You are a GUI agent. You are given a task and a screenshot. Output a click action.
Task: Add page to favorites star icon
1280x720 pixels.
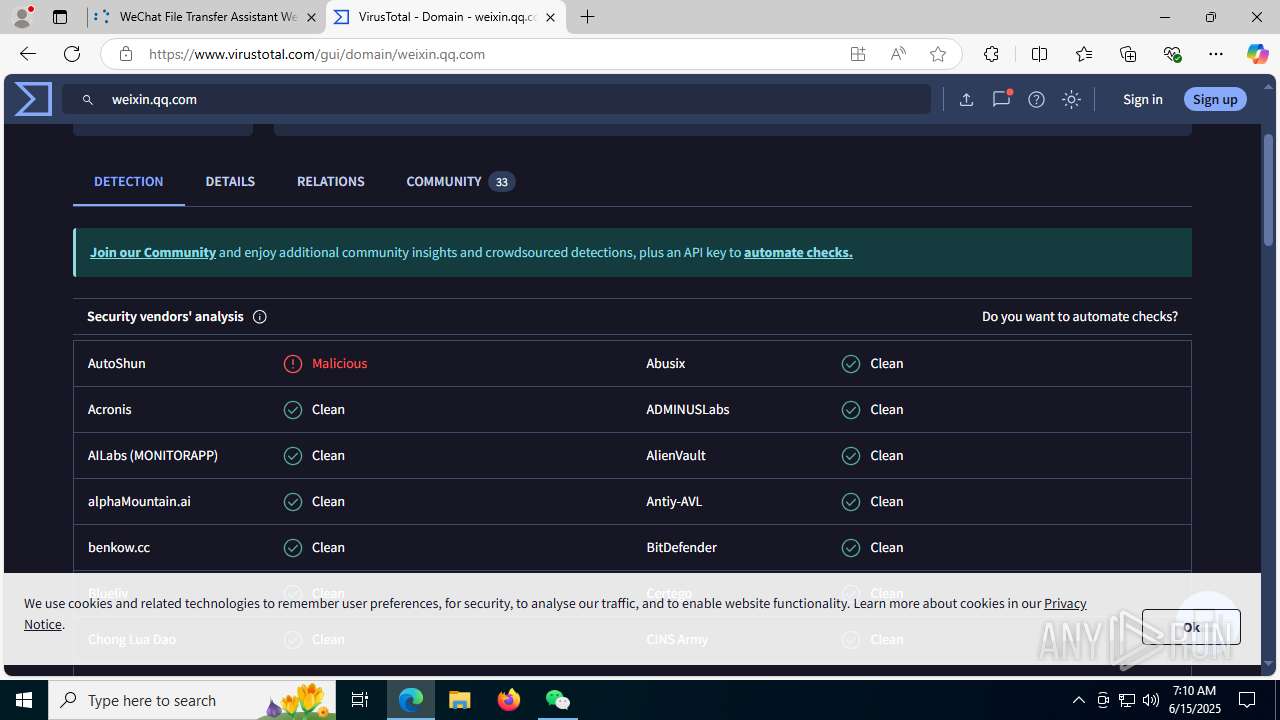[x=938, y=54]
